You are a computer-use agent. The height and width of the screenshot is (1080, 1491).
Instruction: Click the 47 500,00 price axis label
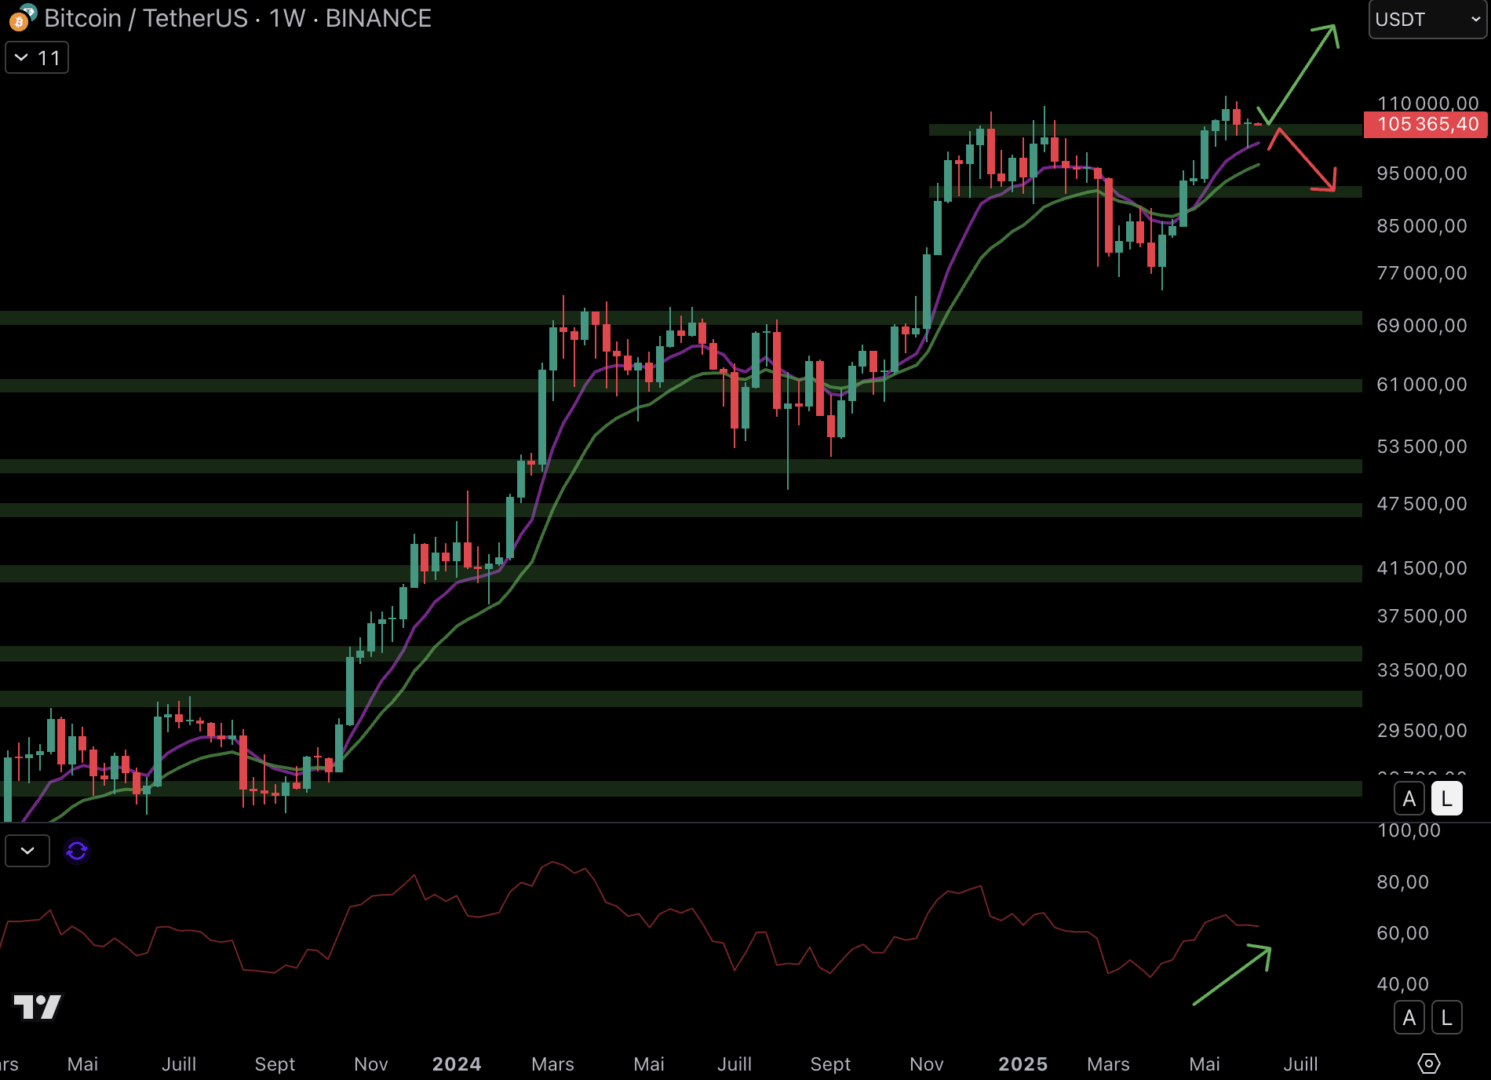coord(1422,504)
